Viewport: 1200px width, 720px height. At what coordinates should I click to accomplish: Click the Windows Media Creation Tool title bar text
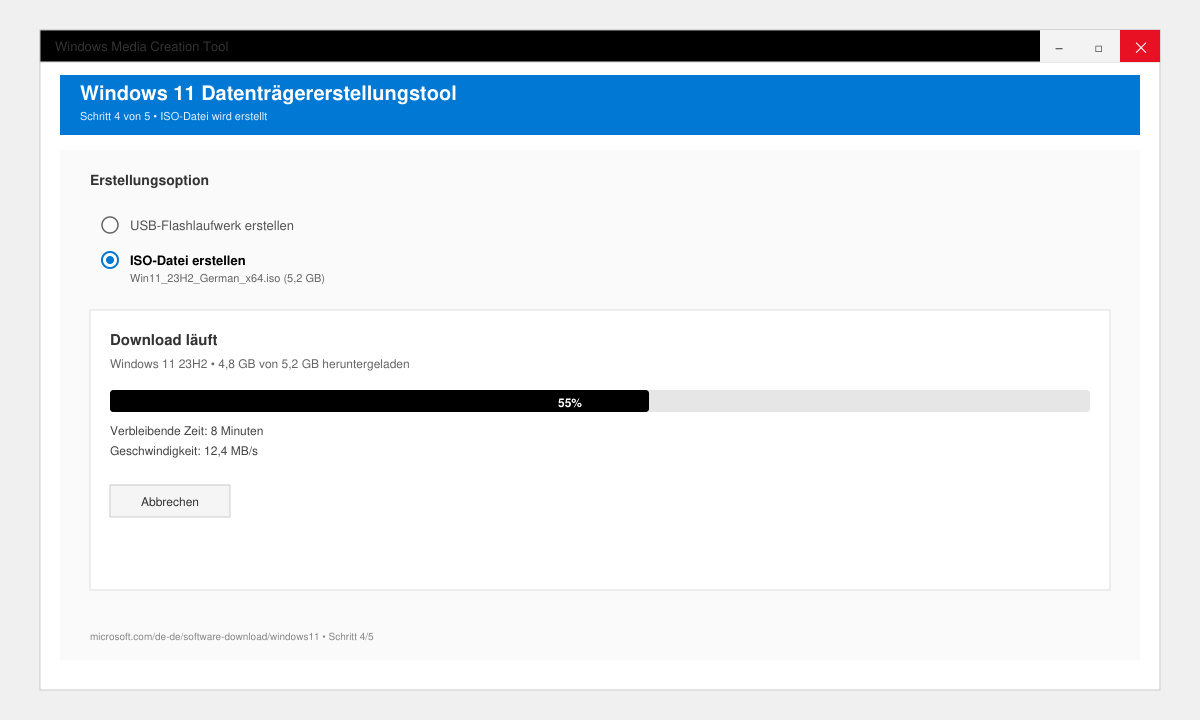(142, 47)
